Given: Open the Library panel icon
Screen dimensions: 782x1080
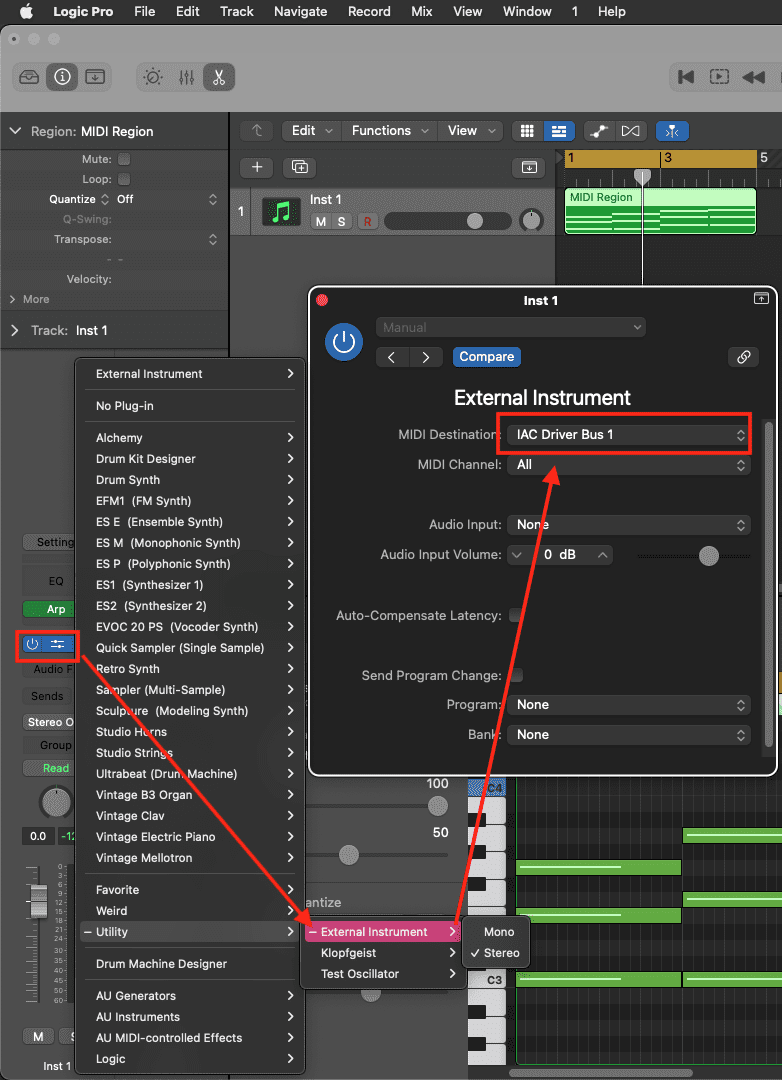Looking at the screenshot, I should 29,77.
